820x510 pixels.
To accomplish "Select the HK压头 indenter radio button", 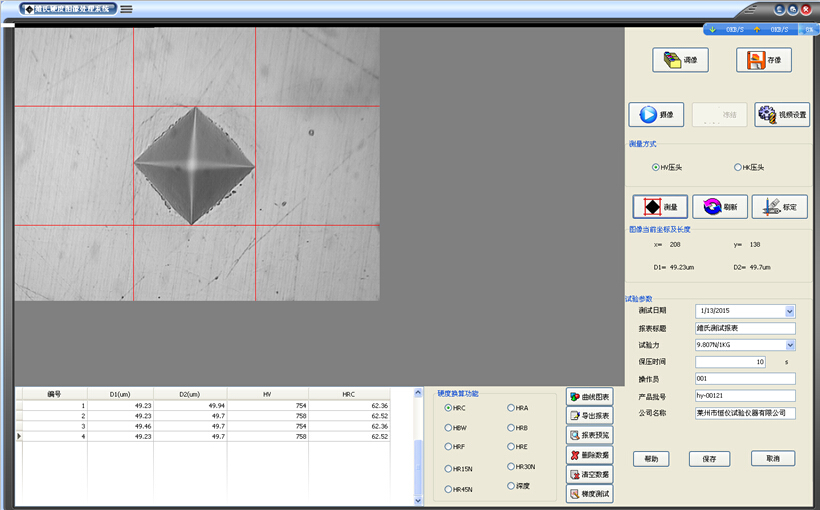I will point(737,167).
